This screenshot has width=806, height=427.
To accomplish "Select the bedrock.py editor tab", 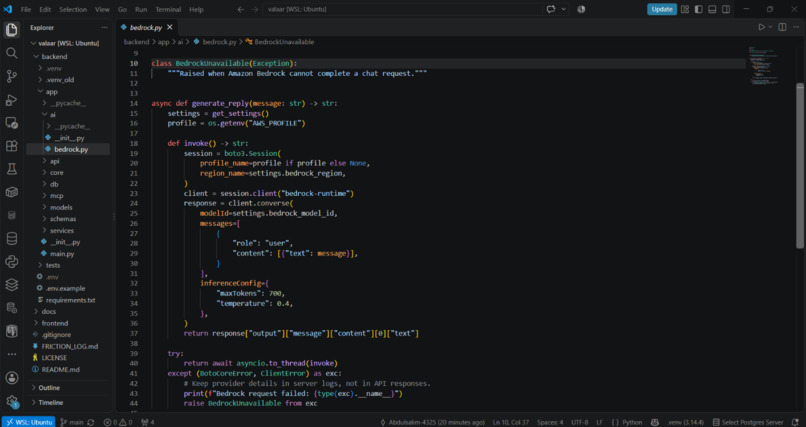I will [x=145, y=27].
